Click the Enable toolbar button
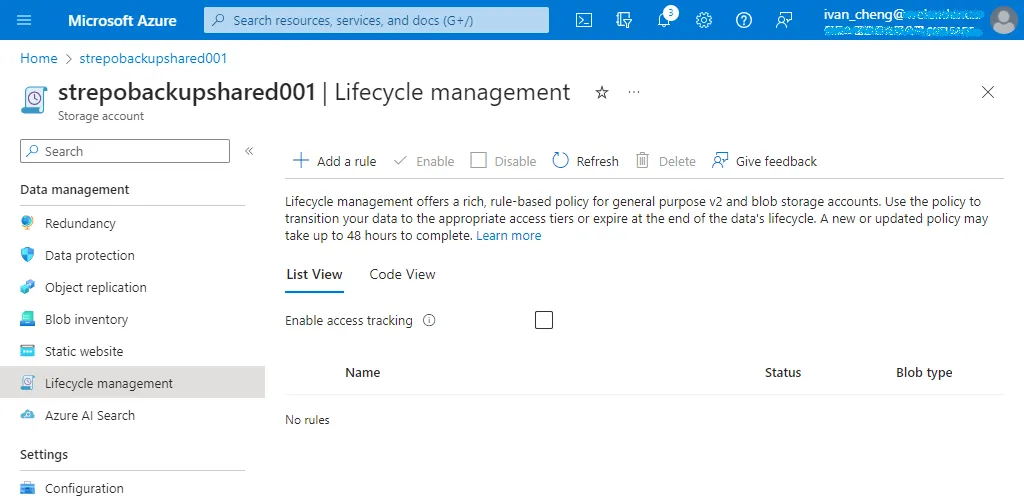The width and height of the screenshot is (1024, 499). click(x=424, y=161)
